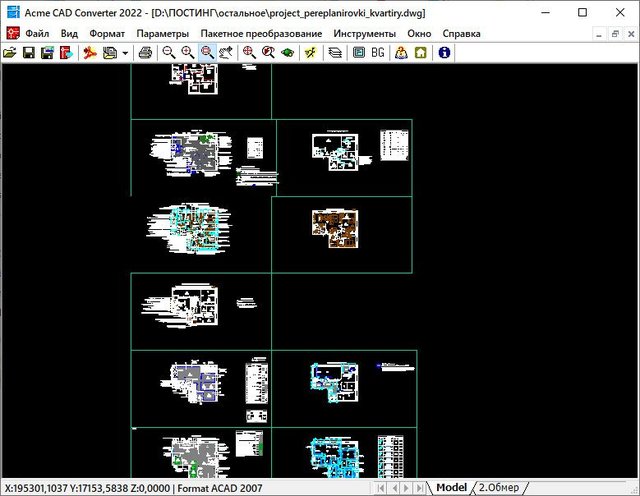Click the Zoom In magnifier icon
This screenshot has height=496, width=640.
tap(188, 52)
